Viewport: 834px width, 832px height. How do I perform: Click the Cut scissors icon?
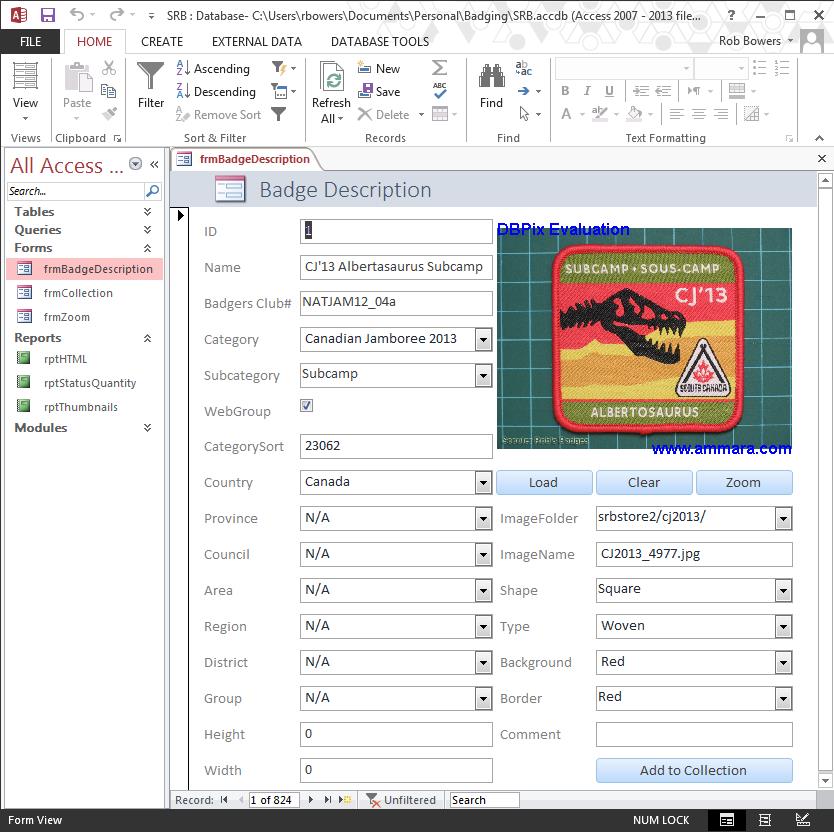click(x=109, y=68)
